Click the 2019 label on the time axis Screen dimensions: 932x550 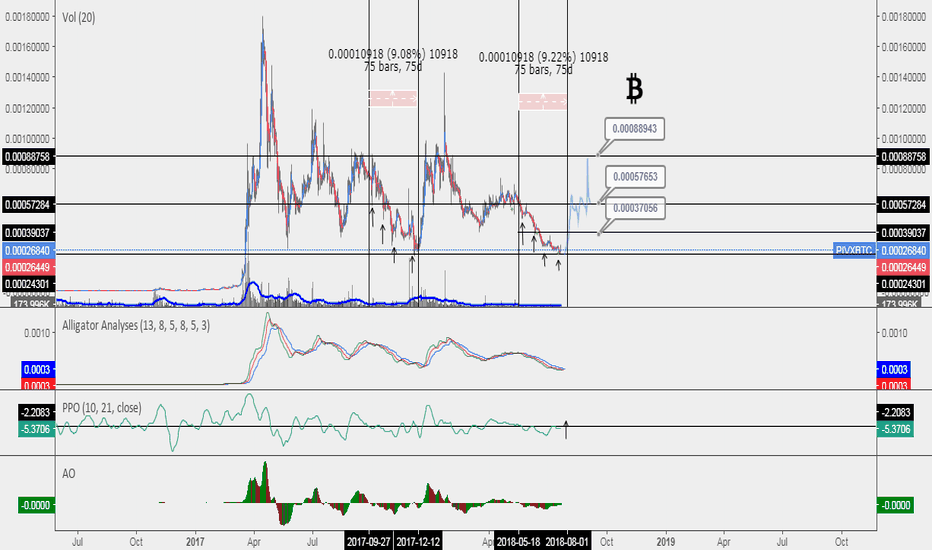click(x=665, y=542)
